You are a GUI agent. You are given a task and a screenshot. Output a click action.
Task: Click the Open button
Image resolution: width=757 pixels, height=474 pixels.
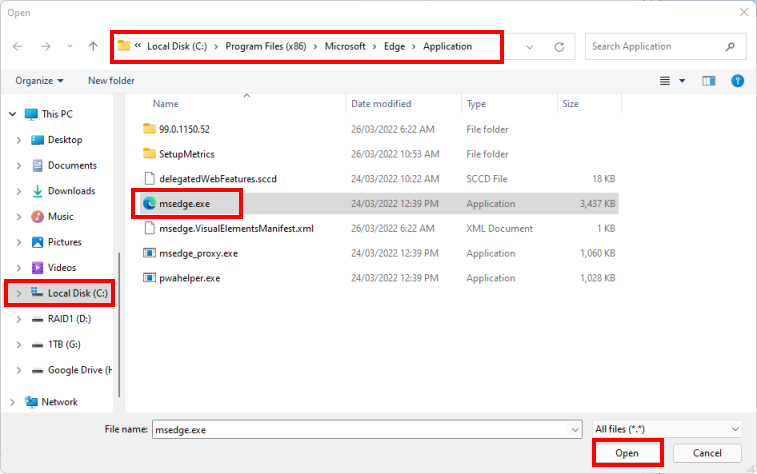pyautogui.click(x=627, y=453)
